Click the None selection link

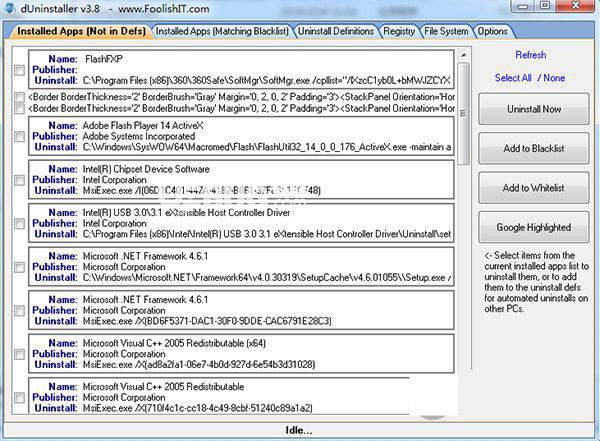(554, 78)
